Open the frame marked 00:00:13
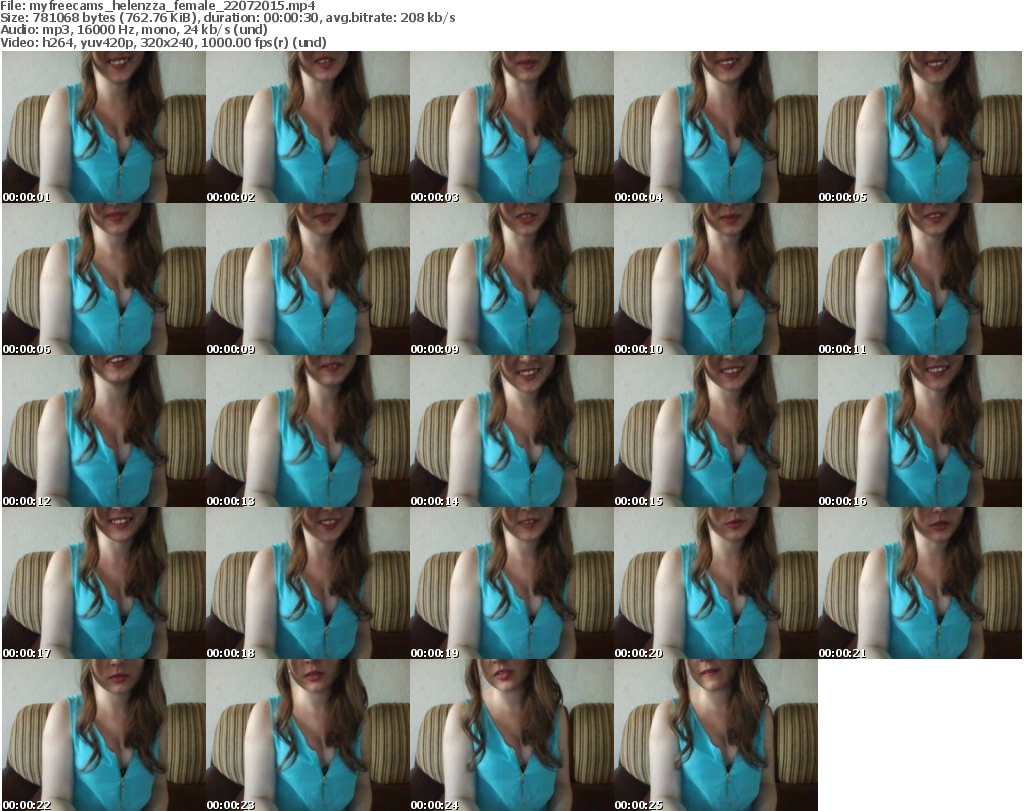The width and height of the screenshot is (1024, 811). point(308,431)
